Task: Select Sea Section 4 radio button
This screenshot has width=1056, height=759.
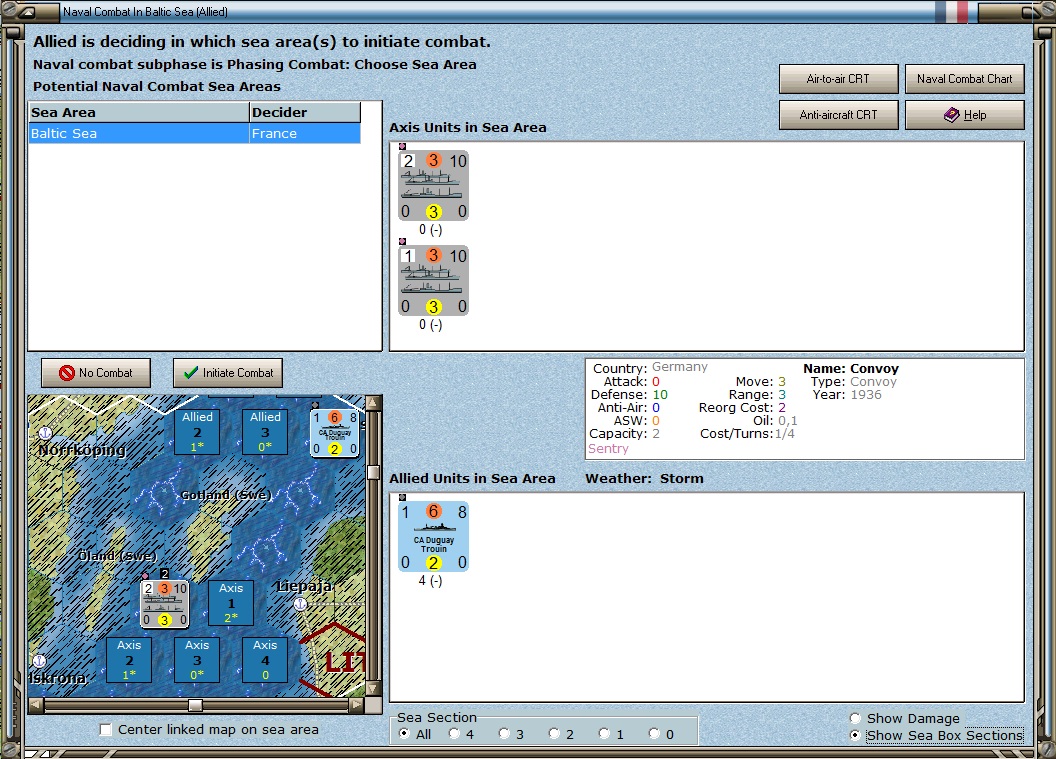Action: (x=454, y=733)
